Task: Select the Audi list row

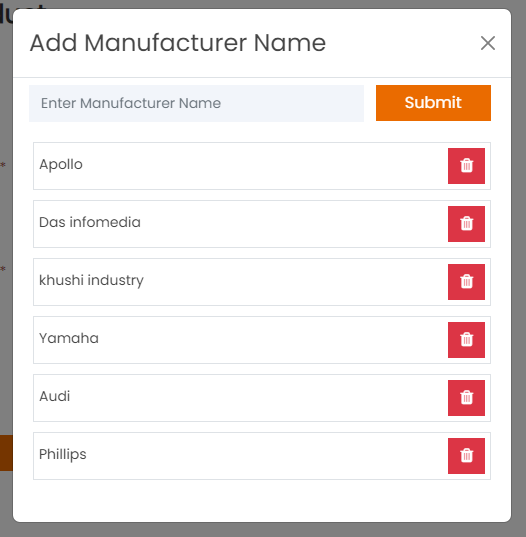Action: (262, 398)
